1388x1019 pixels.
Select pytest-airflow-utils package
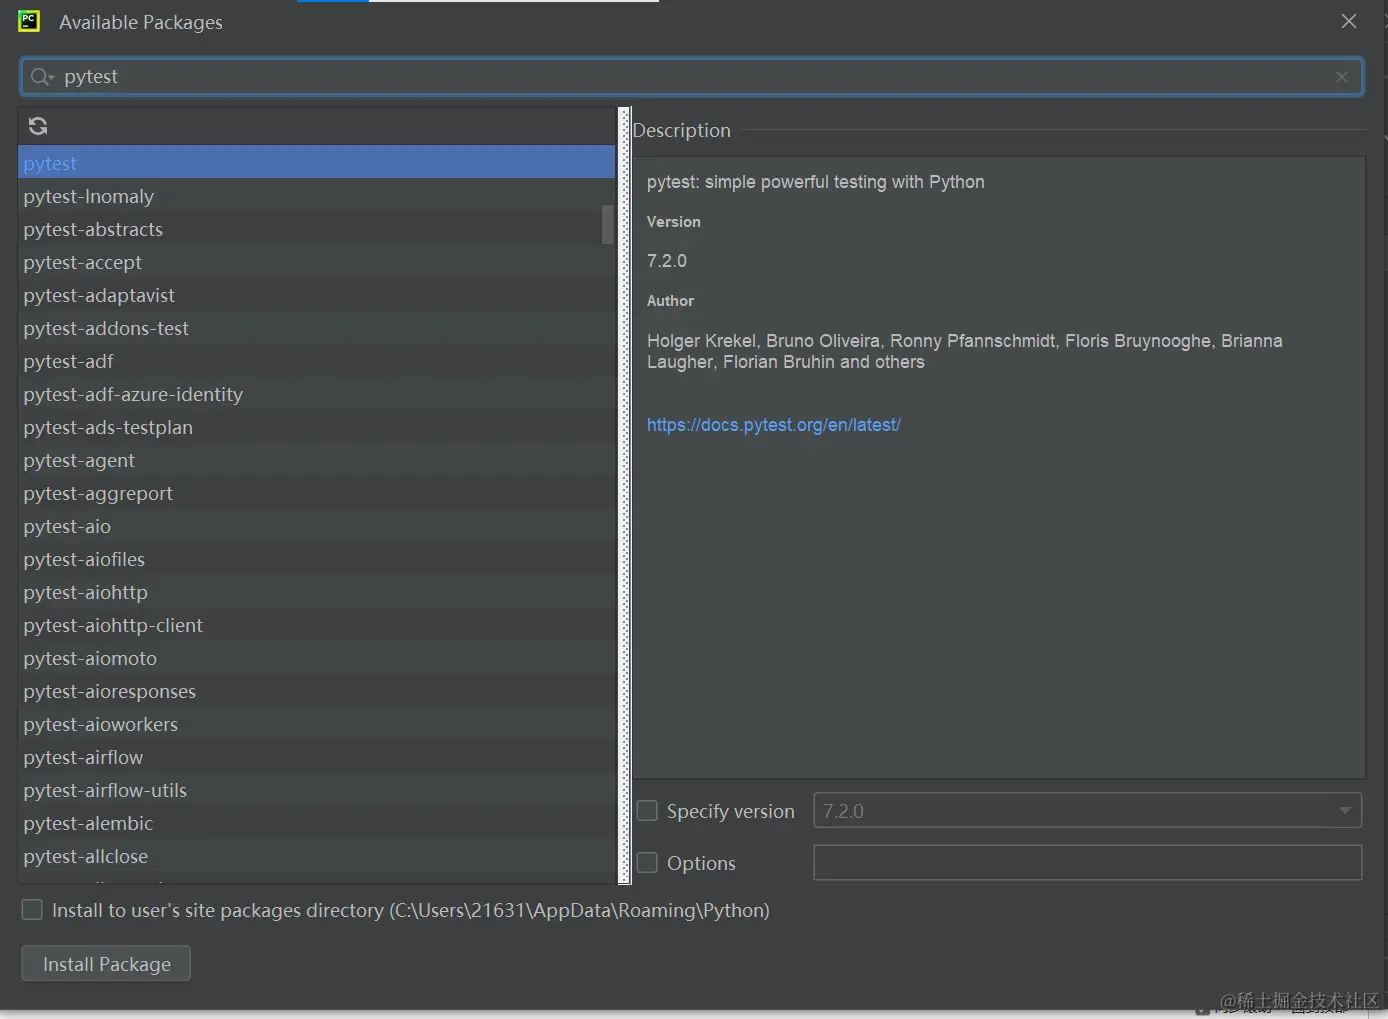coord(316,790)
